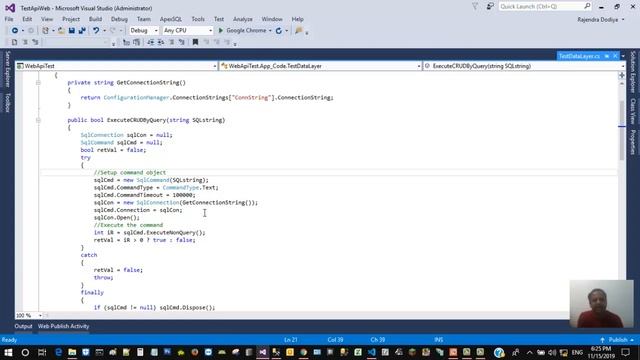
Task: Click the Quick Launch search magnifier
Action: pyautogui.click(x=587, y=6)
